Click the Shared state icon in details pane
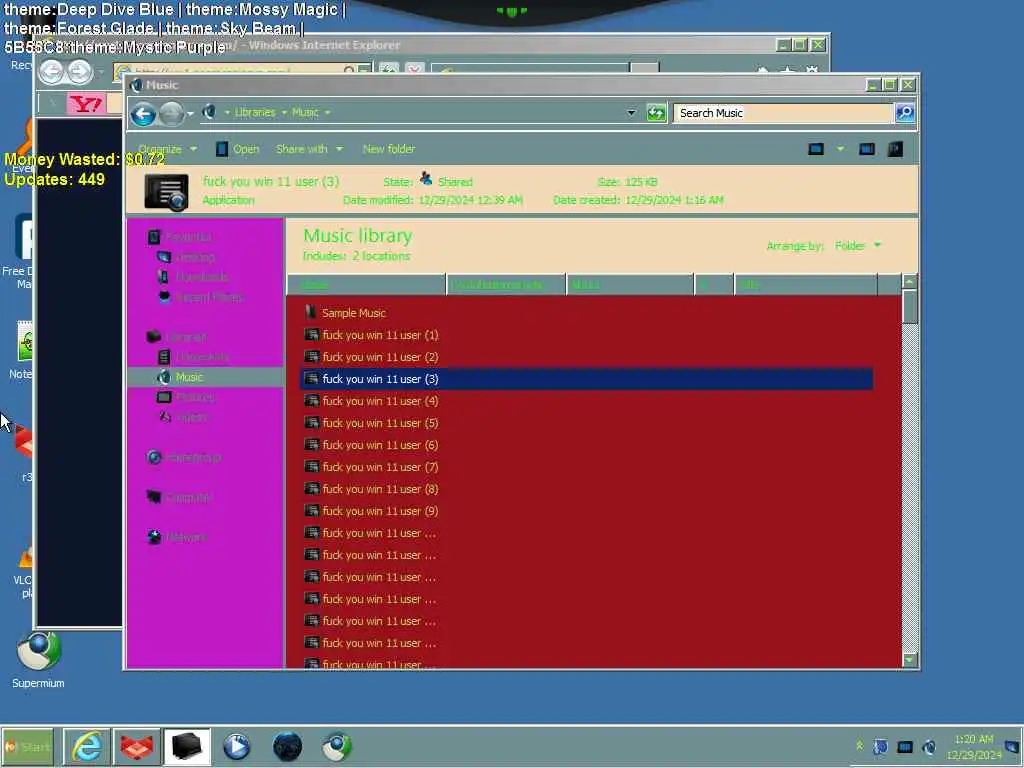This screenshot has width=1024, height=768. (x=426, y=178)
